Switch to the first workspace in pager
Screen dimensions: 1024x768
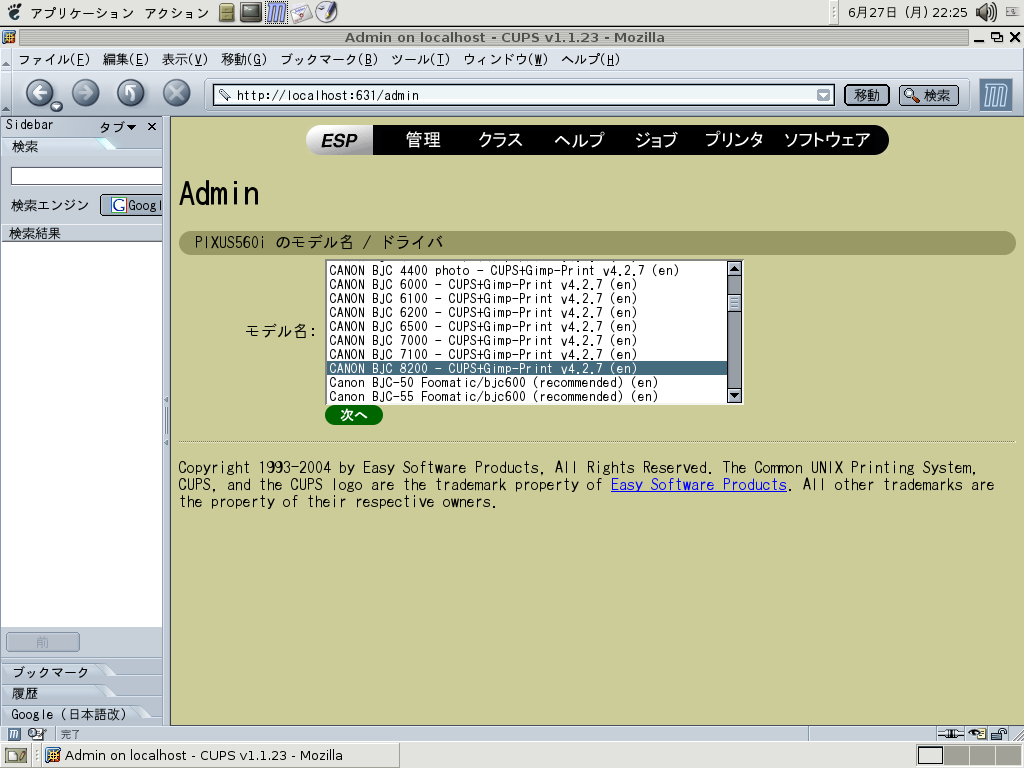pos(930,756)
